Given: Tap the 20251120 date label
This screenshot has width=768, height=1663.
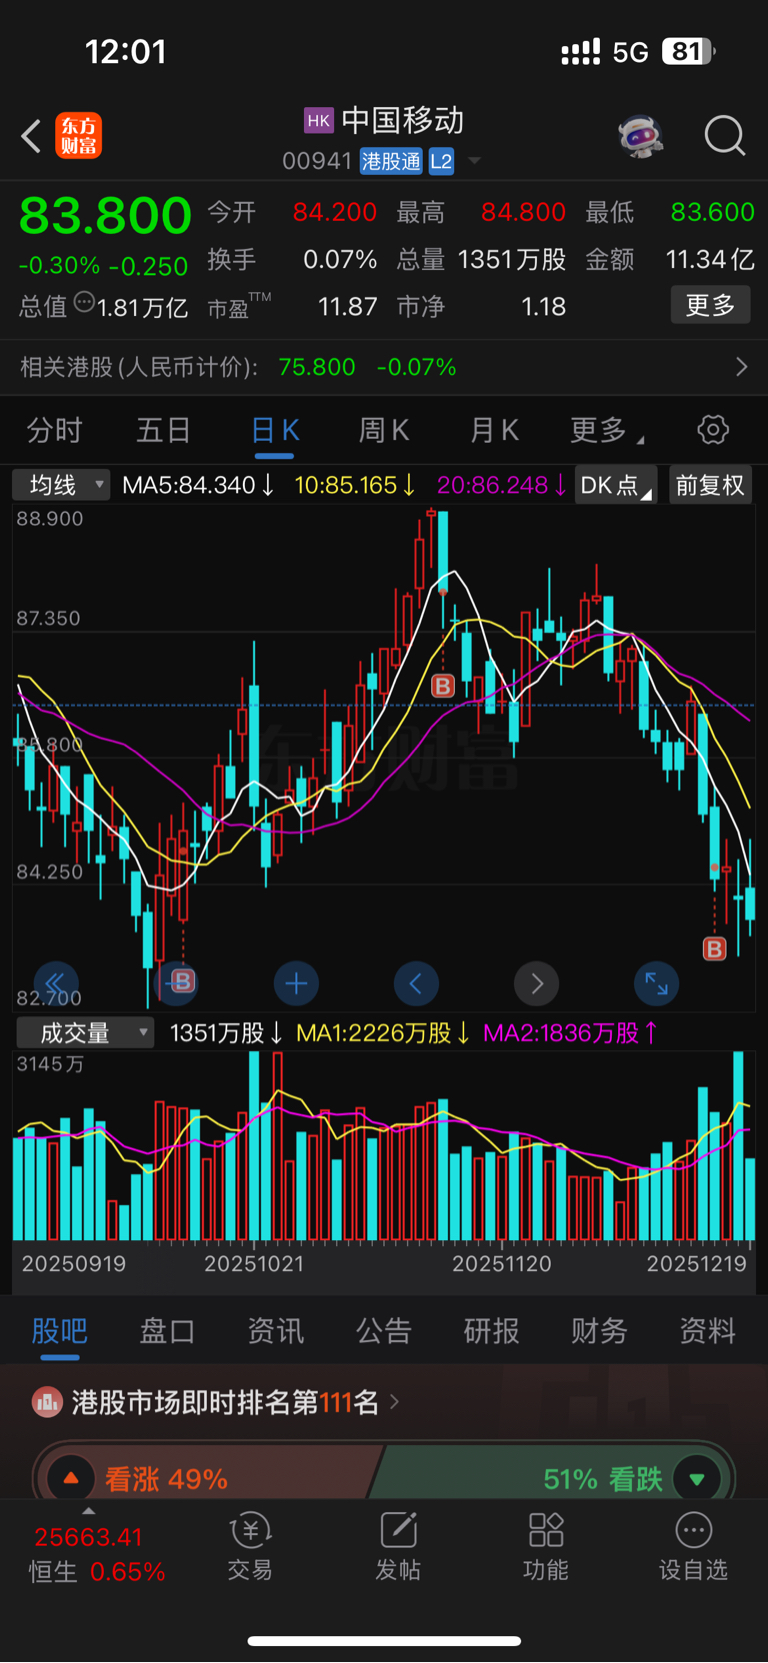Looking at the screenshot, I should coord(502,1264).
